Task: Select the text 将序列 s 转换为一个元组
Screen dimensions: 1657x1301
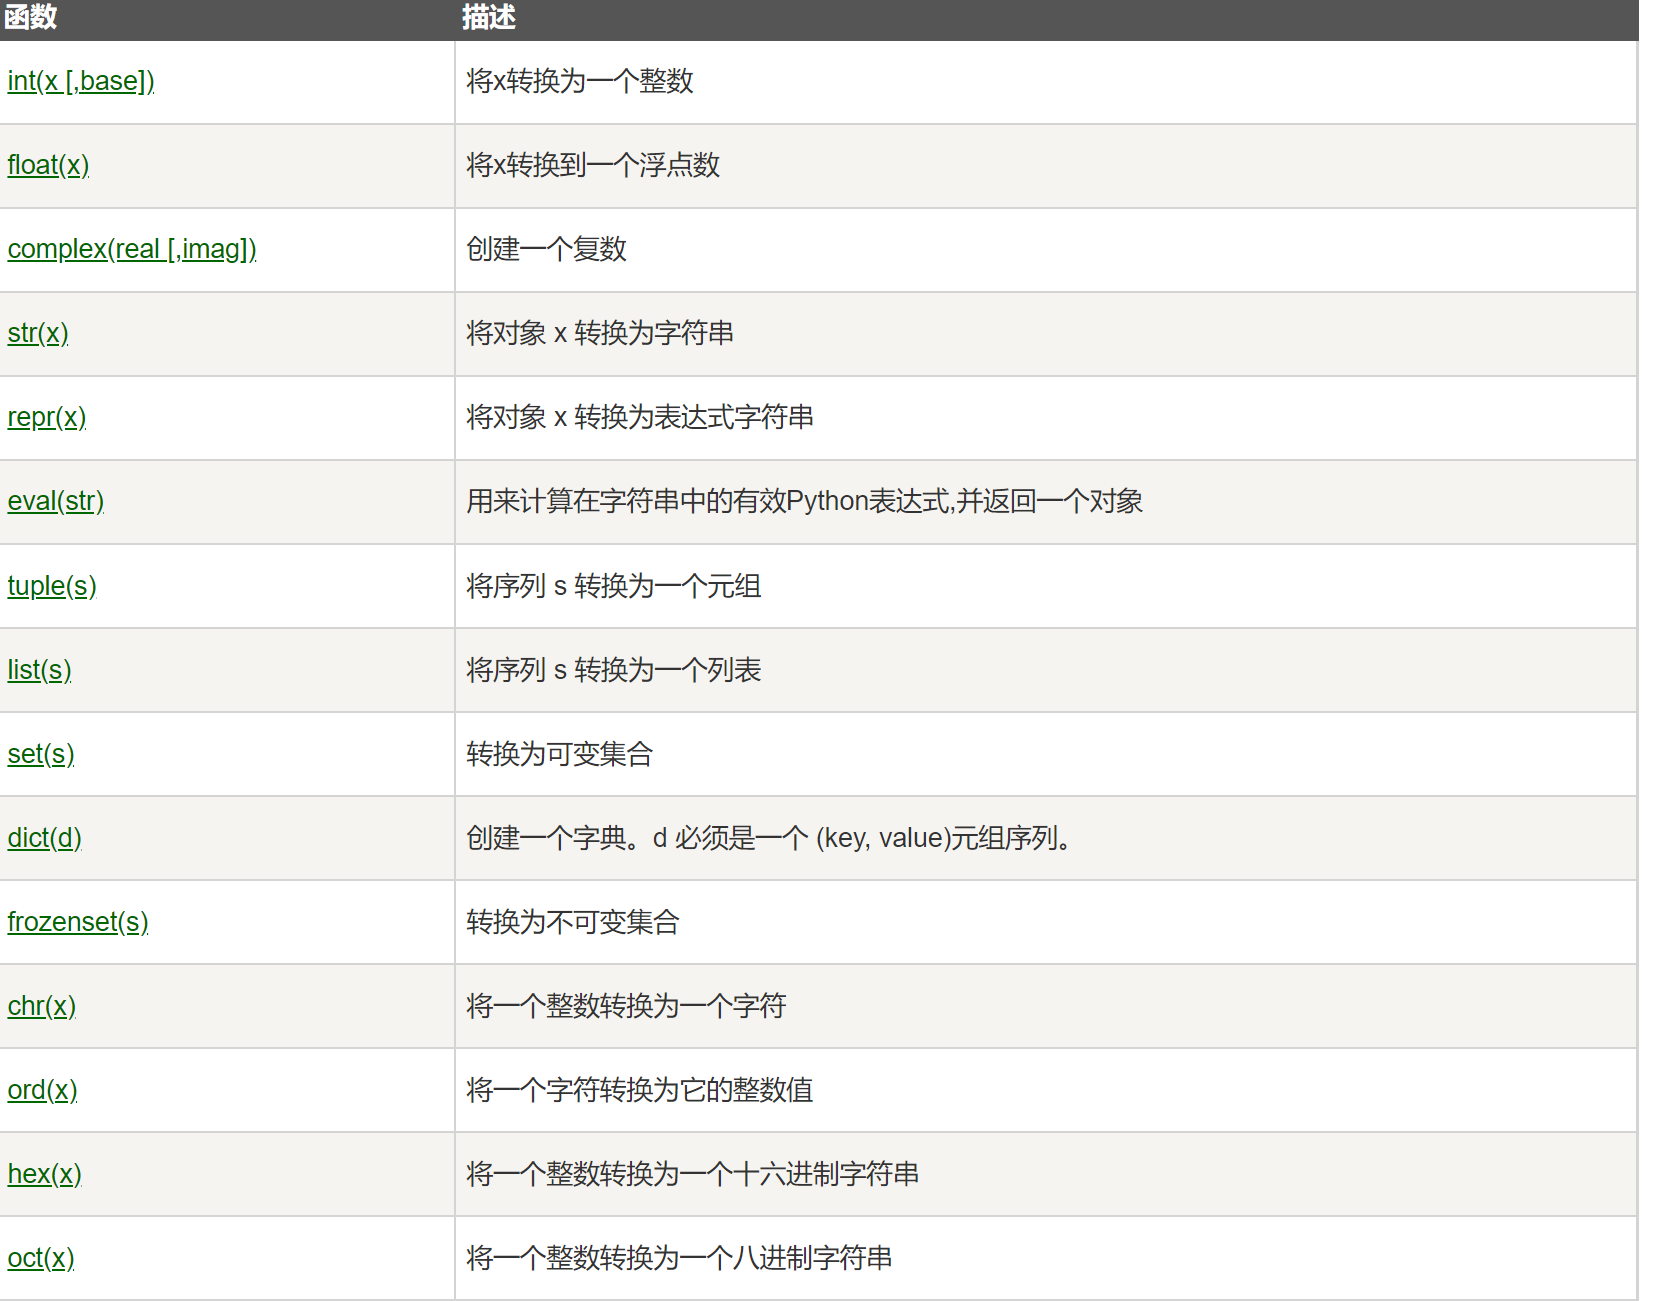Action: pos(614,586)
